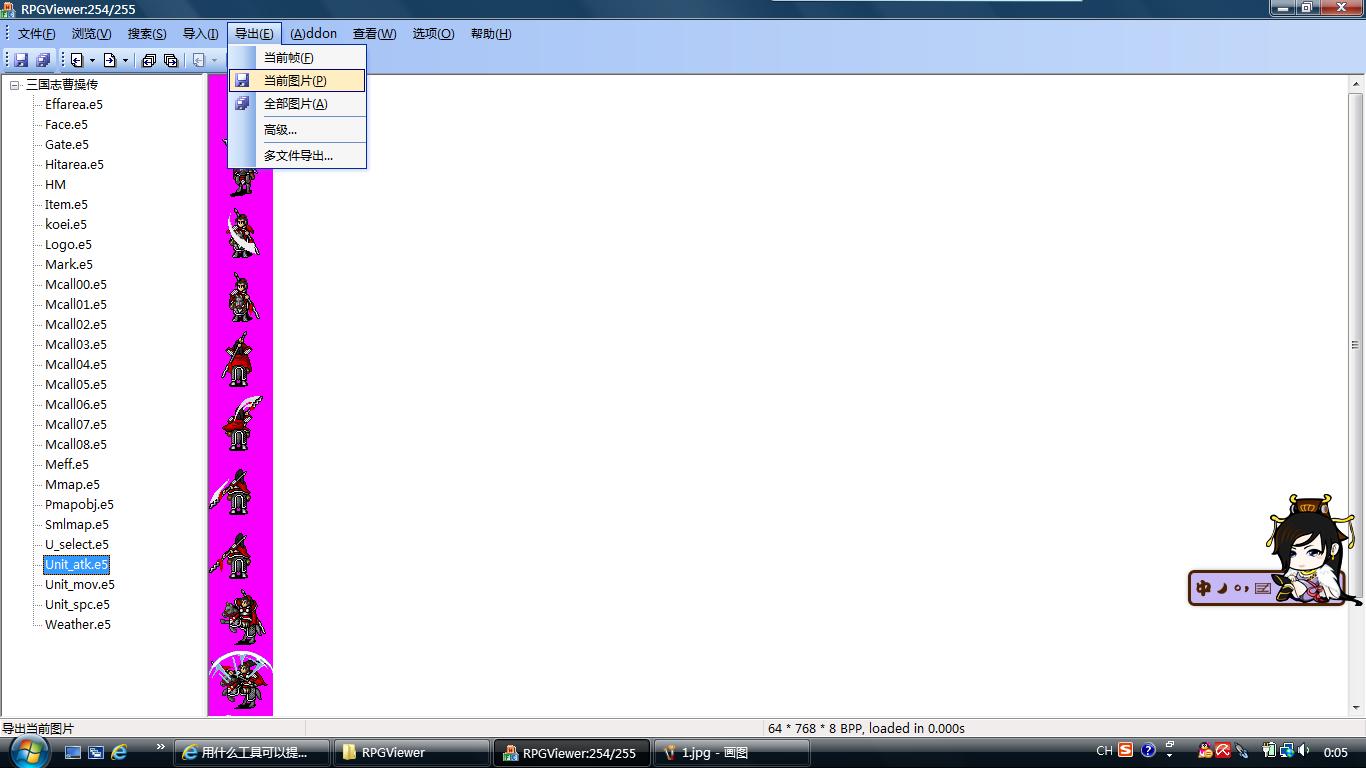Choose 多文件导出... menu entry
The image size is (1366, 768).
(298, 156)
